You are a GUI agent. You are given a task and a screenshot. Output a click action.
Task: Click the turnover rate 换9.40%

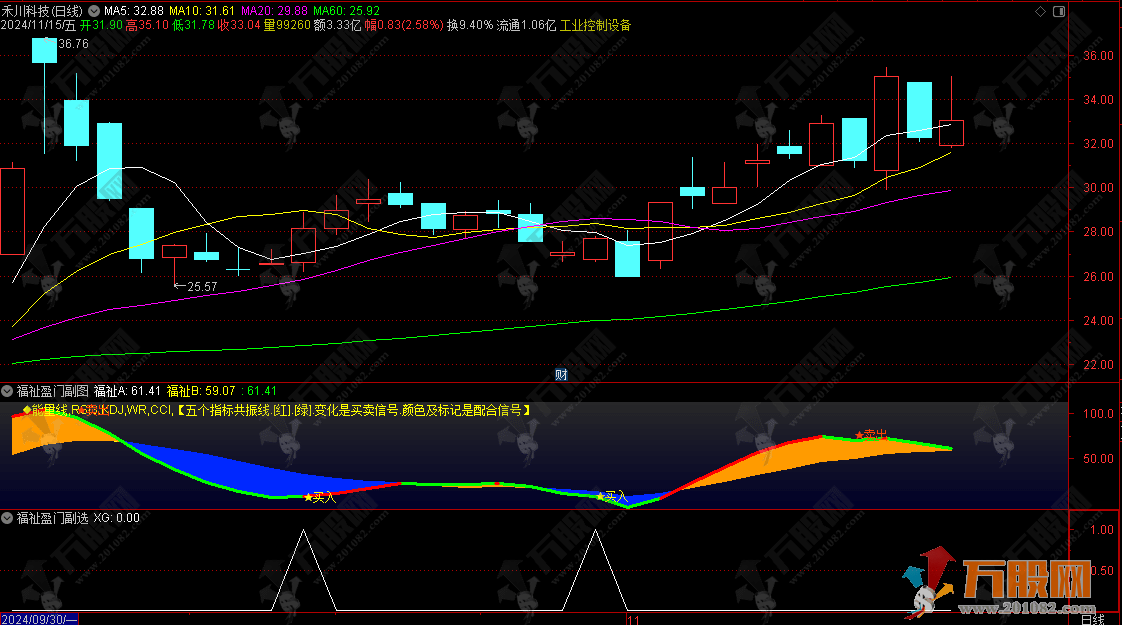(470, 25)
